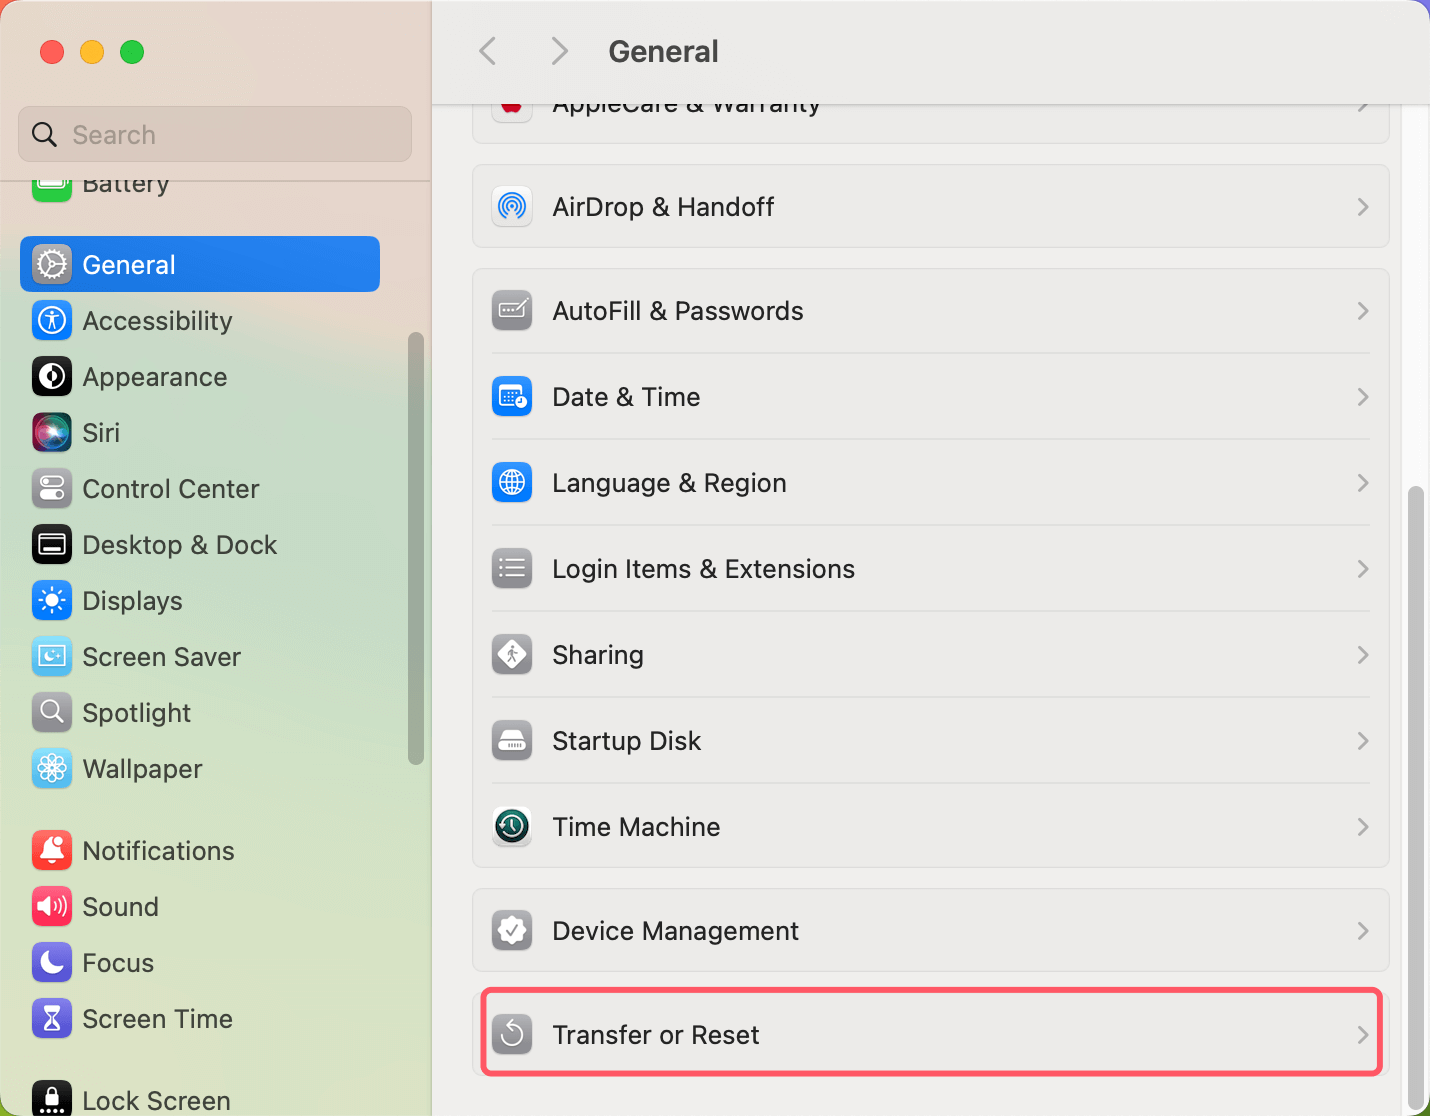Open Screen Saver settings
The height and width of the screenshot is (1116, 1430).
(x=51, y=656)
